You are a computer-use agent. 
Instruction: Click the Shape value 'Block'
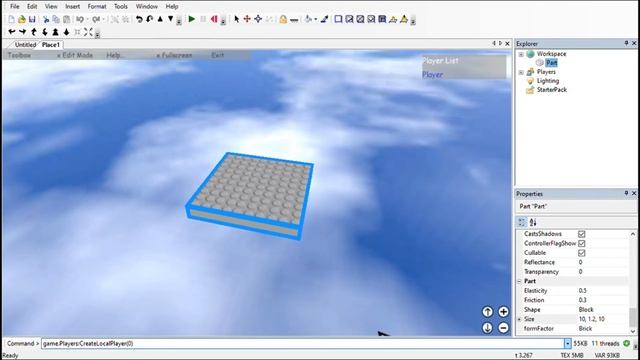[586, 310]
